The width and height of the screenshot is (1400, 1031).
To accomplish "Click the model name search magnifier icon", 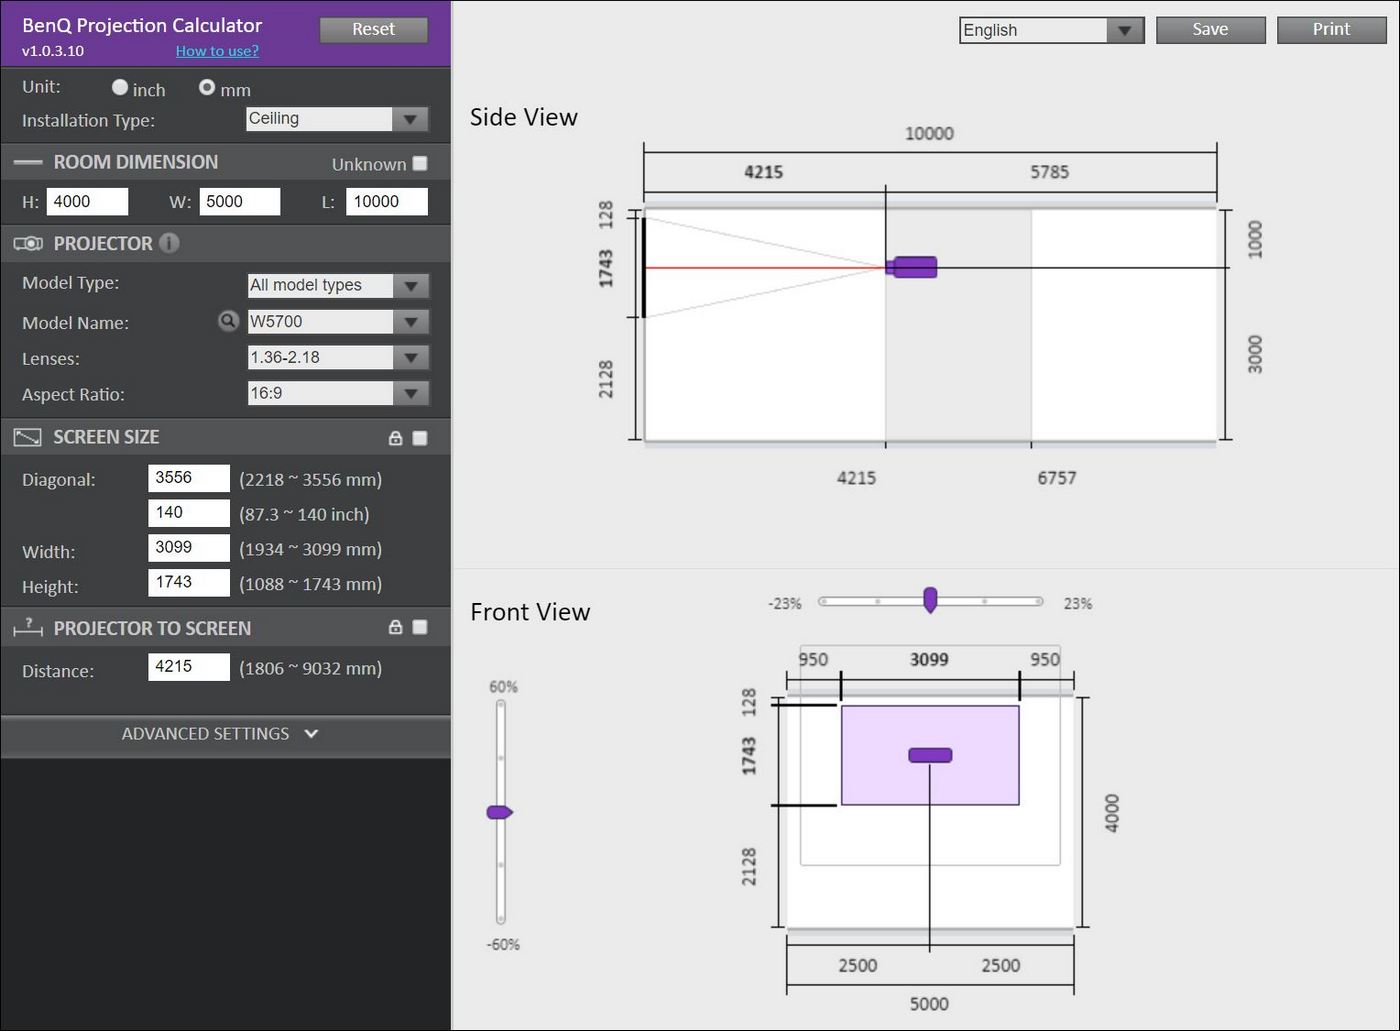I will (x=228, y=321).
